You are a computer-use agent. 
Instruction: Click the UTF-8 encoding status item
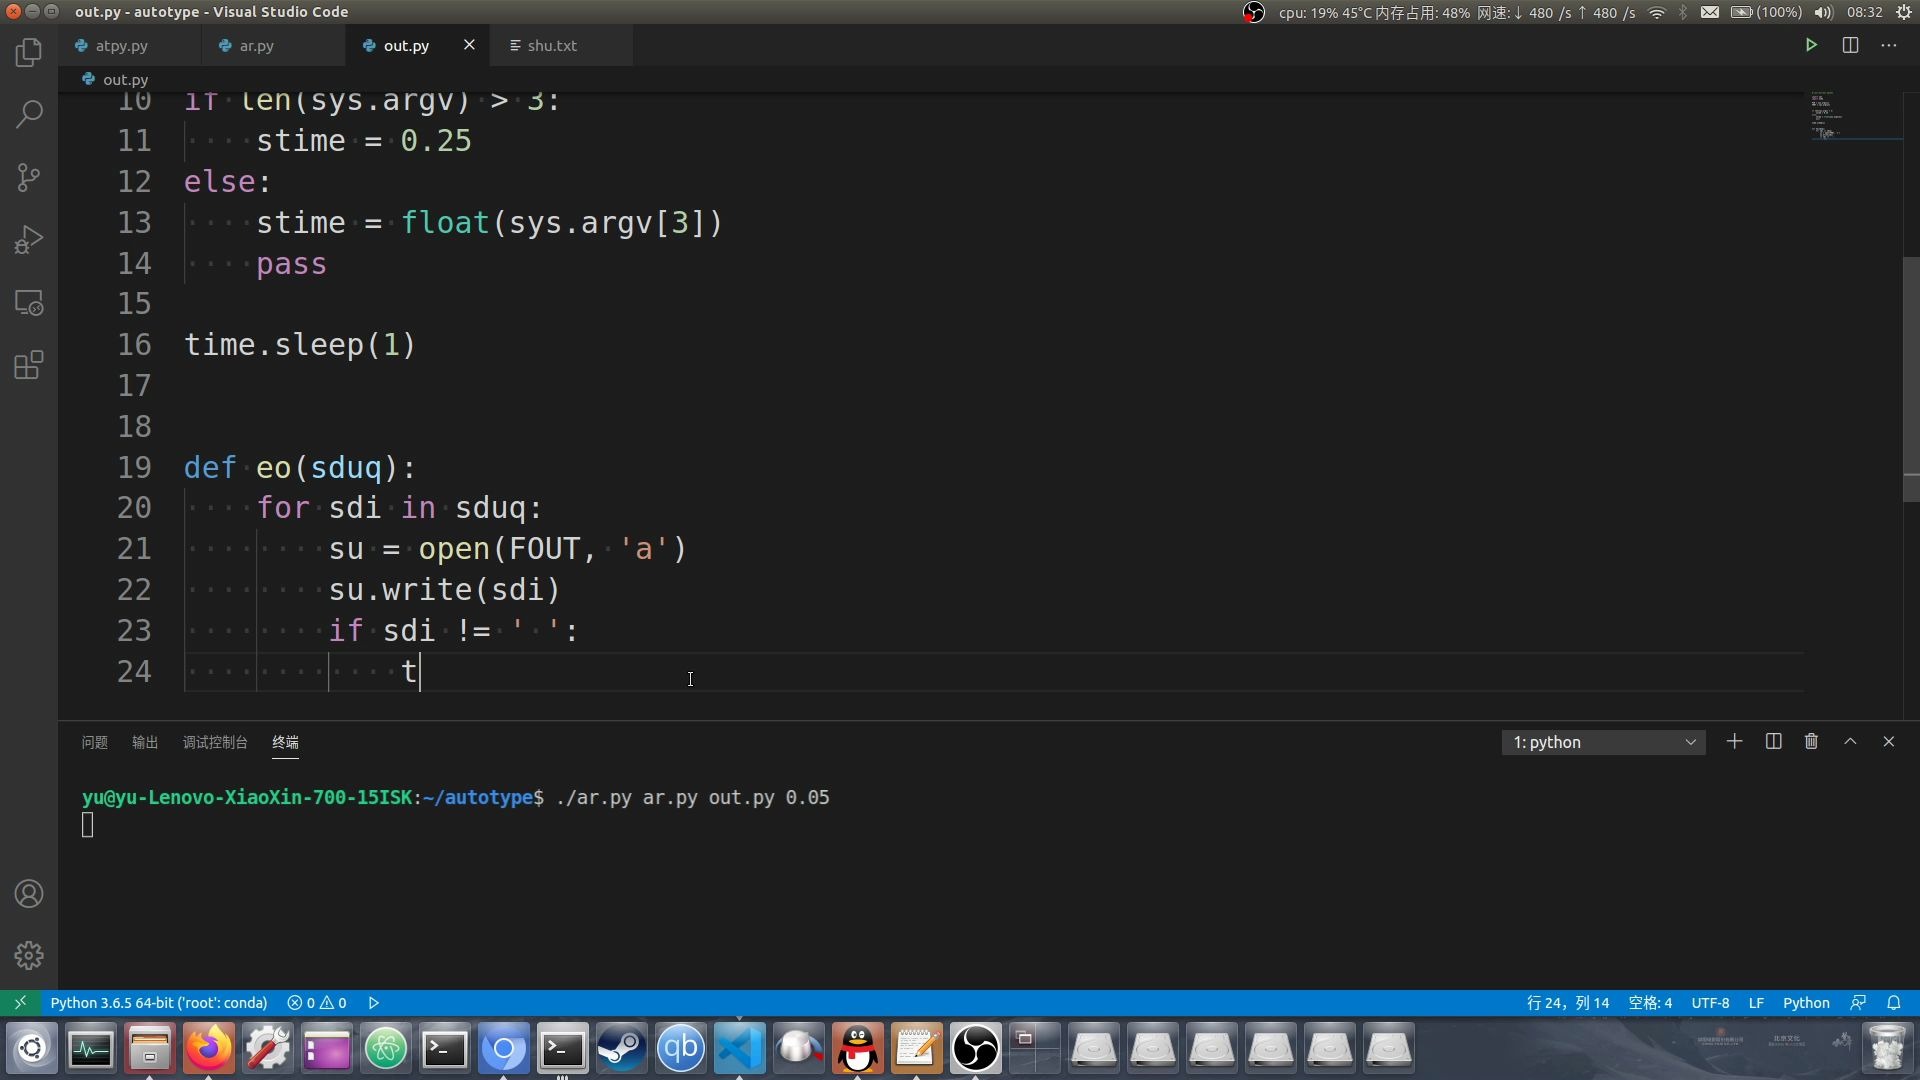[x=1710, y=1003]
